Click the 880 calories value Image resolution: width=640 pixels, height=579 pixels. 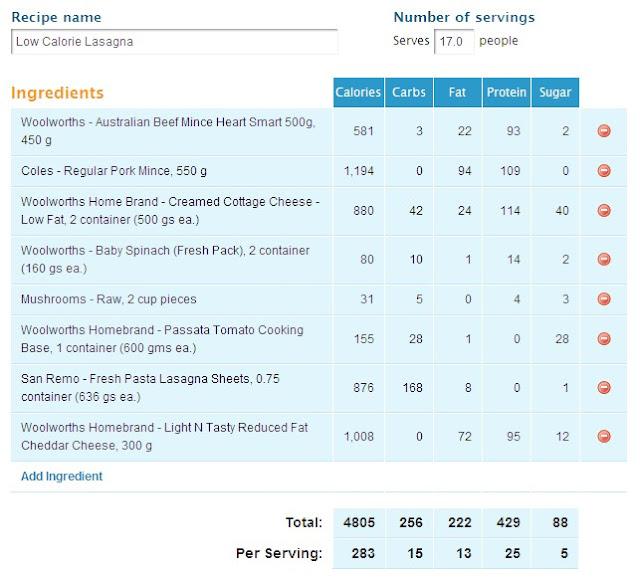click(x=363, y=211)
